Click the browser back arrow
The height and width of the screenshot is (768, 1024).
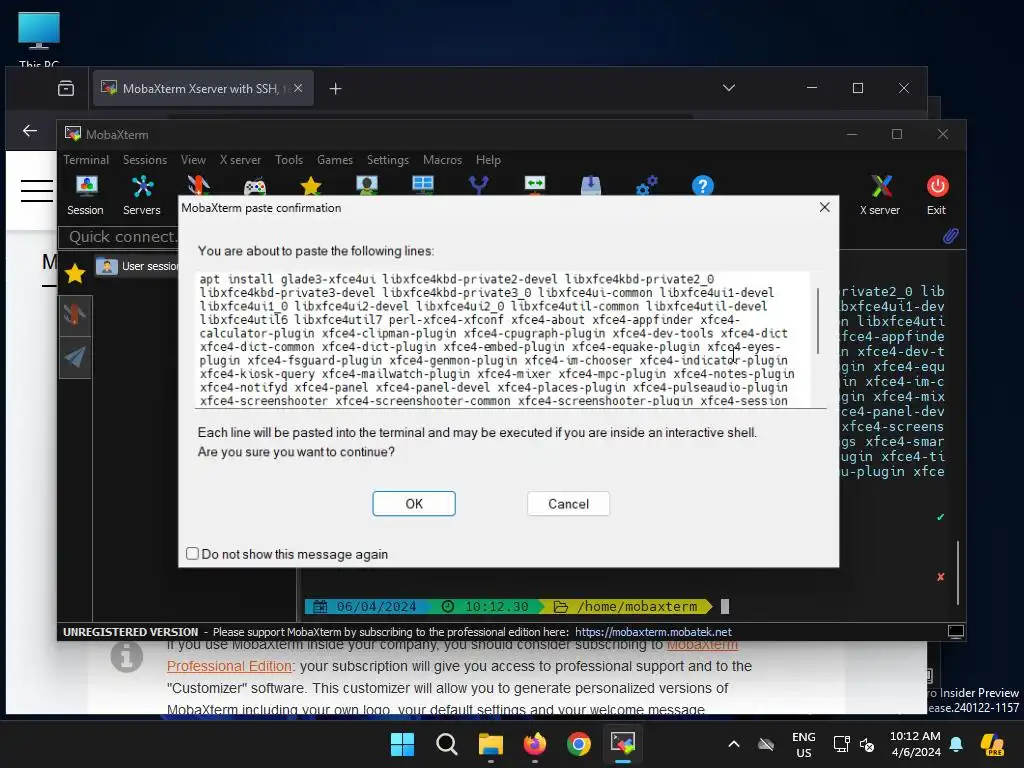pyautogui.click(x=30, y=131)
